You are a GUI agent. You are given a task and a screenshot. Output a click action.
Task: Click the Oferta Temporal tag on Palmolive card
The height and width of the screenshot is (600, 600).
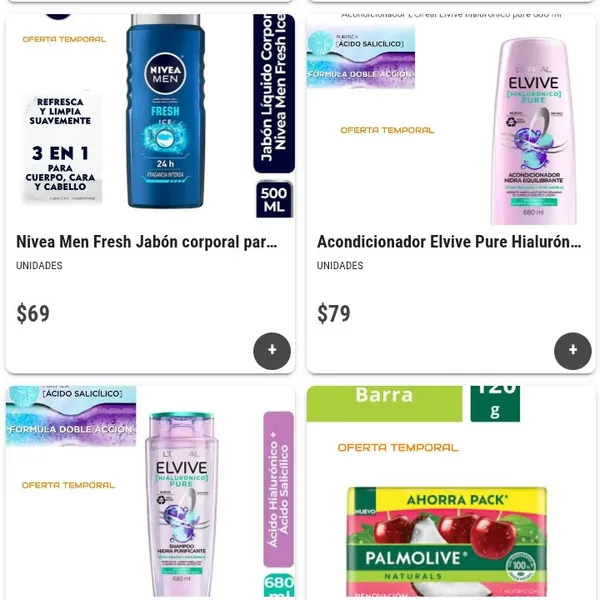tap(398, 447)
